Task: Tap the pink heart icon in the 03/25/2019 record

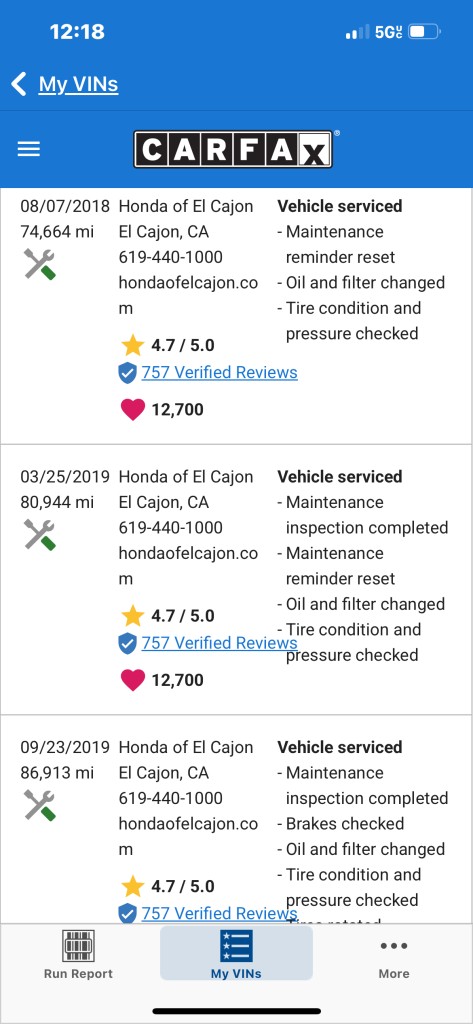Action: click(133, 680)
